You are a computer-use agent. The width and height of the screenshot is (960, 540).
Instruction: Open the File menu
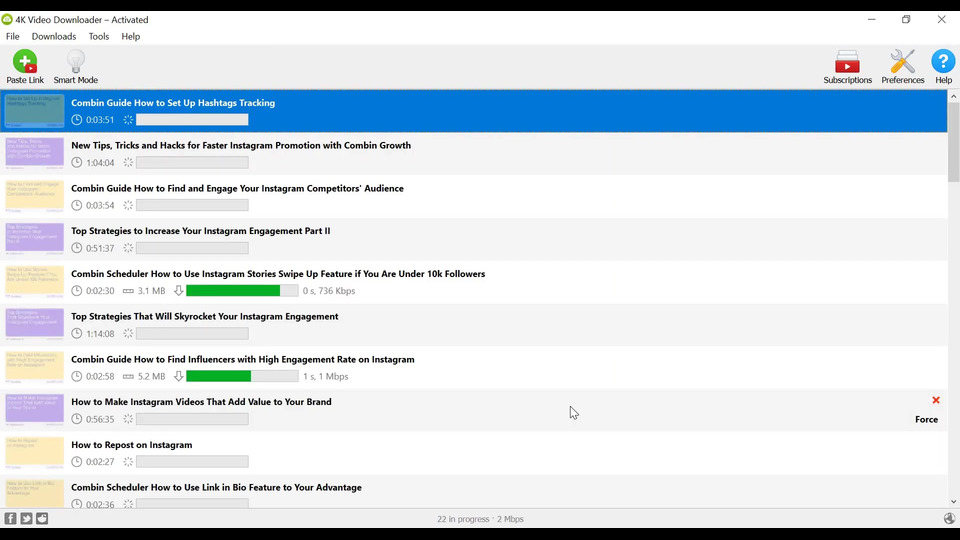coord(13,36)
